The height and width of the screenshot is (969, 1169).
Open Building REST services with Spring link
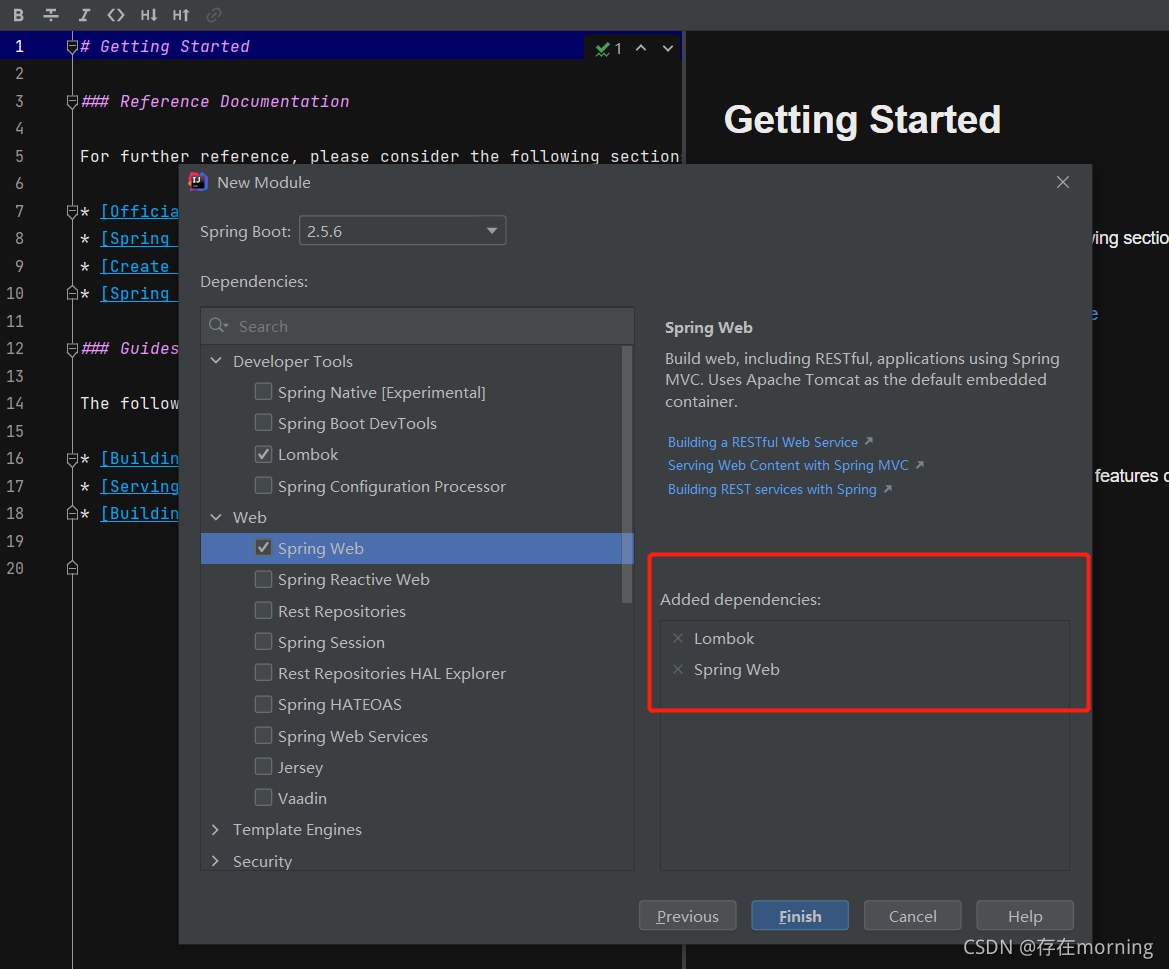click(x=772, y=489)
